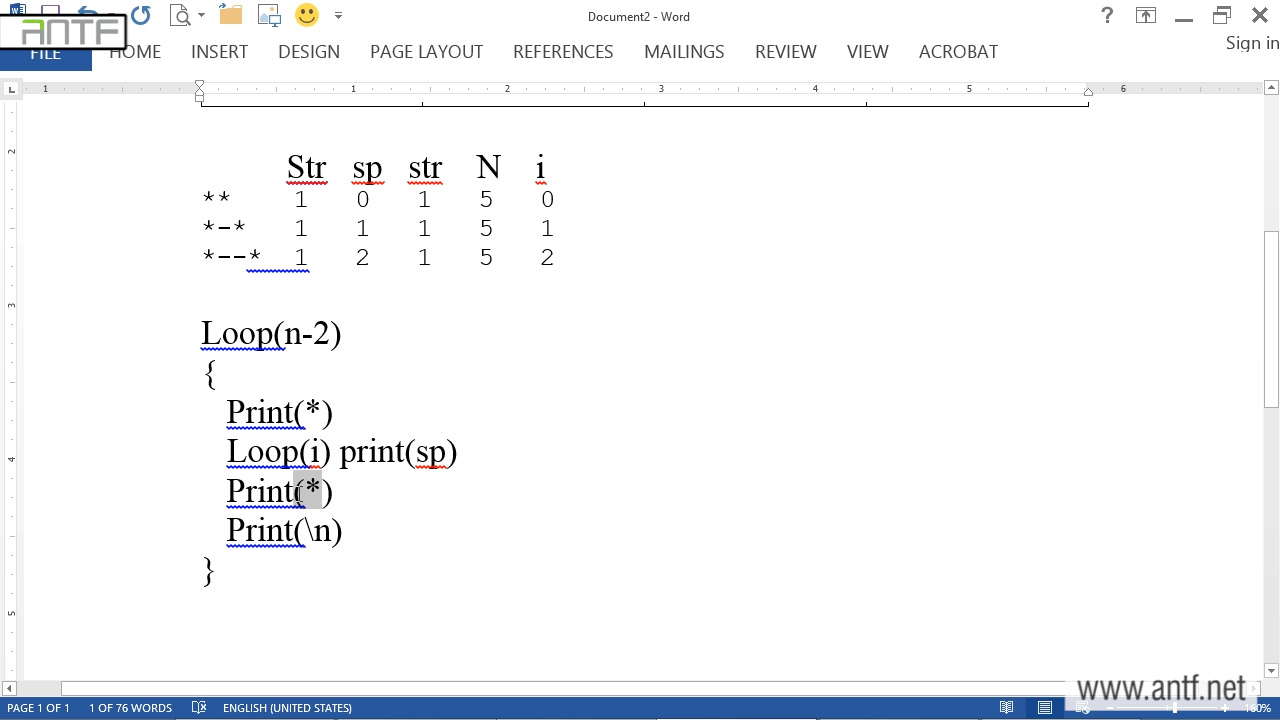
Task: Open the zoom level 160% dialog
Action: [x=1257, y=708]
